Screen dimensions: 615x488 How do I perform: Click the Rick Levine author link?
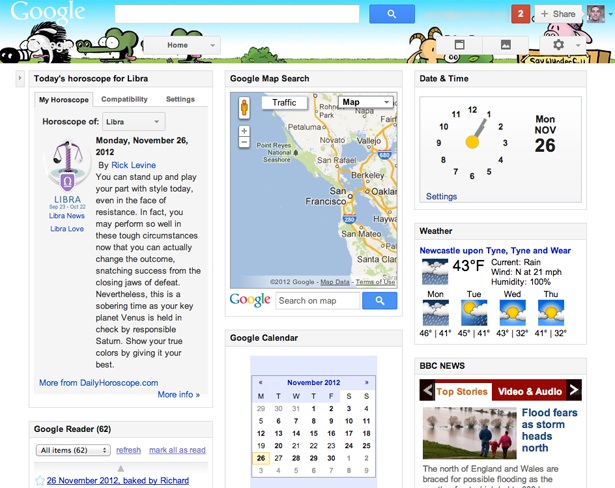click(134, 165)
